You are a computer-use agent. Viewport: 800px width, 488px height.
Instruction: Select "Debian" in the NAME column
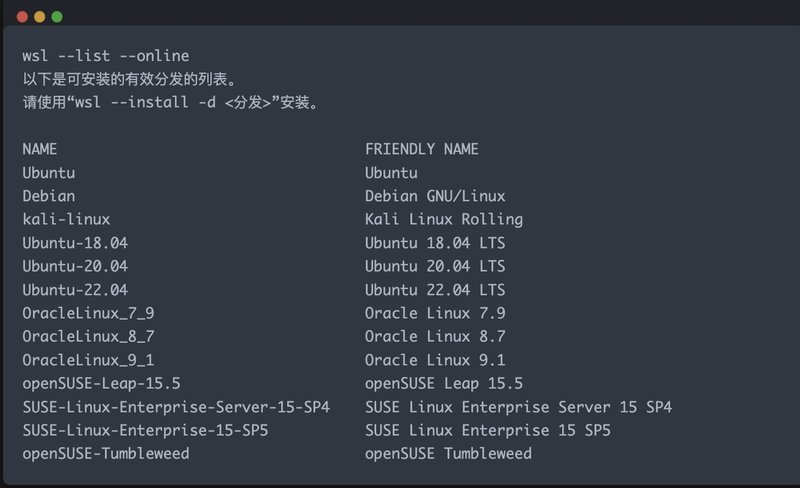tap(49, 196)
